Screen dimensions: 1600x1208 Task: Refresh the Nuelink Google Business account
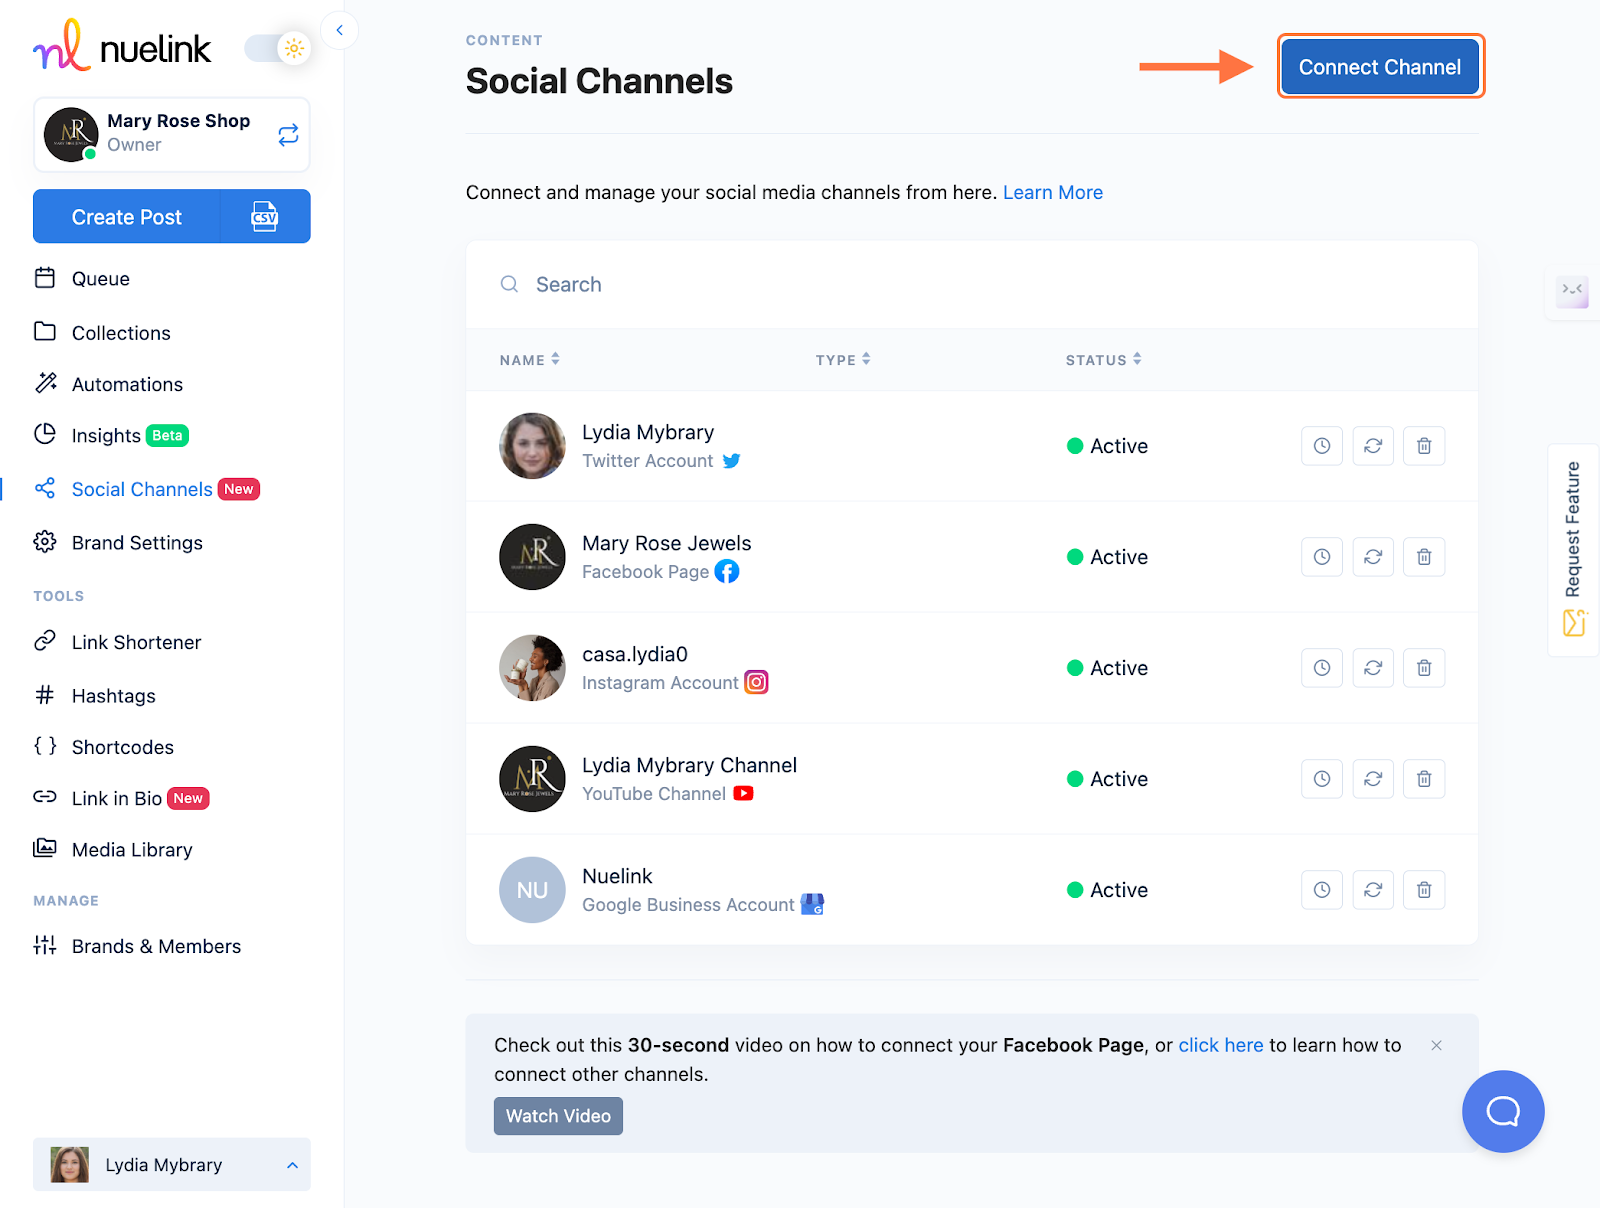(x=1373, y=890)
